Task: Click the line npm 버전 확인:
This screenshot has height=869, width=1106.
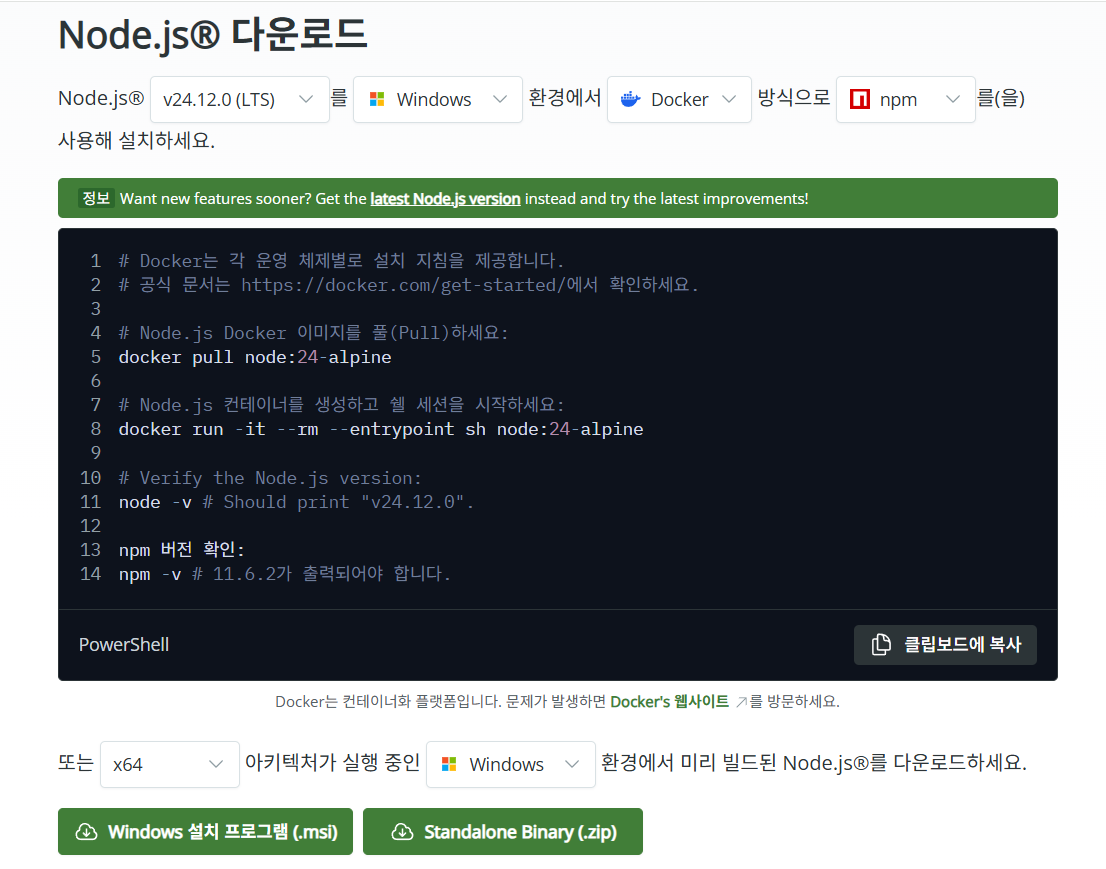Action: tap(181, 549)
